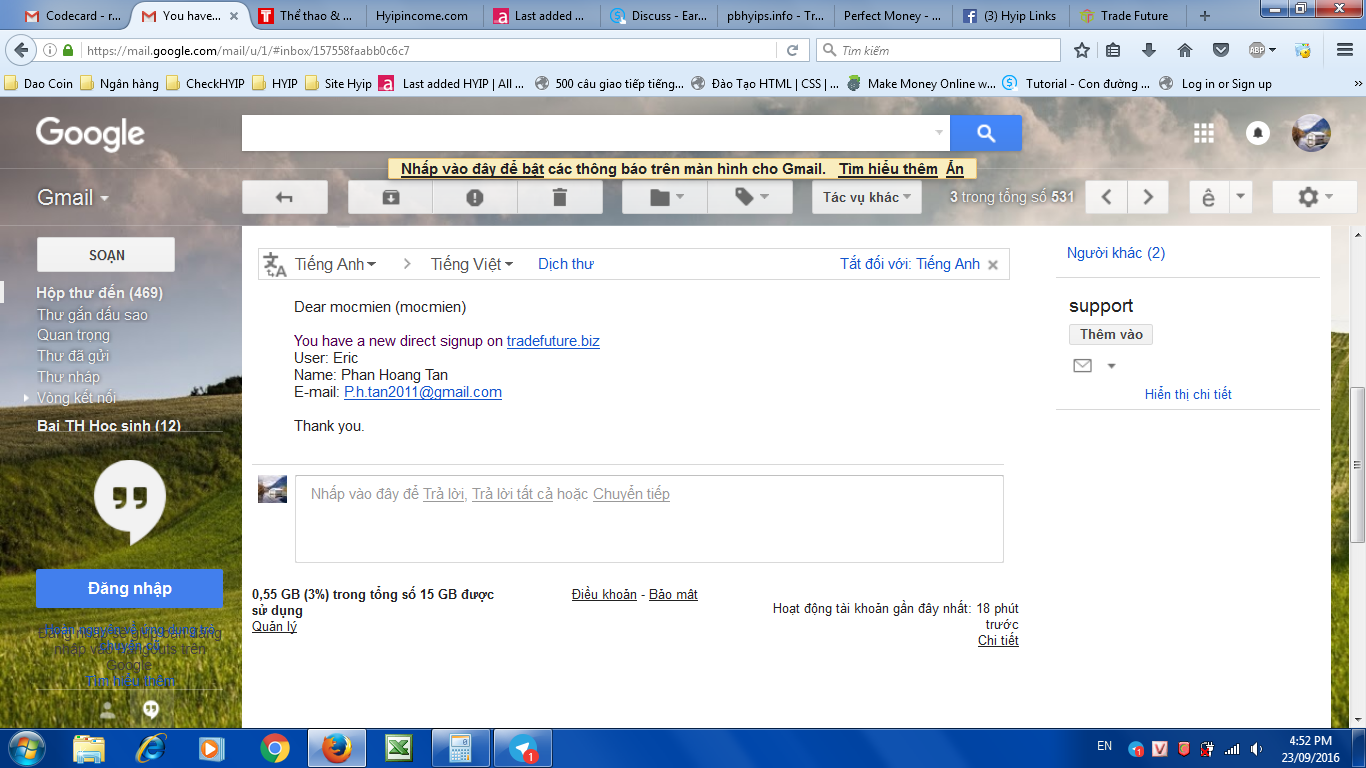This screenshot has width=1366, height=768.
Task: Switch to the (3) Hyip Links tab
Action: pos(1008,16)
